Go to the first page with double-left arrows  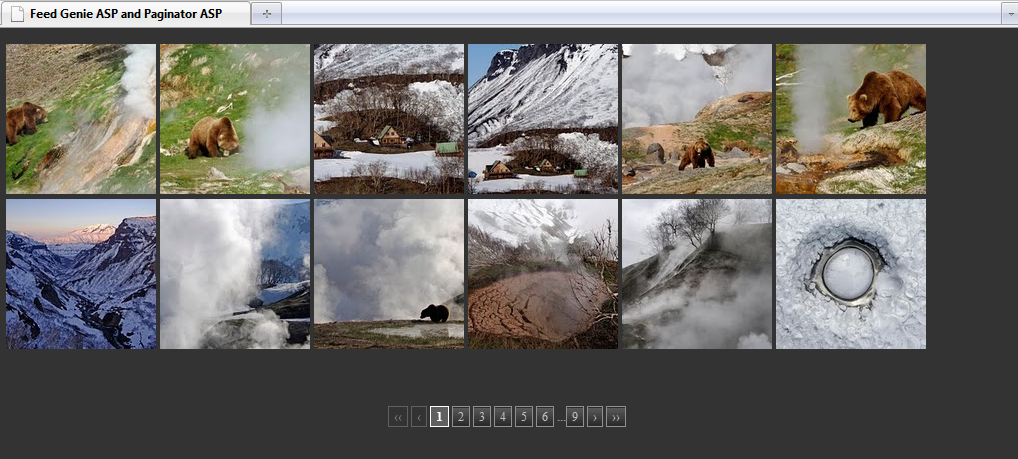pos(398,417)
